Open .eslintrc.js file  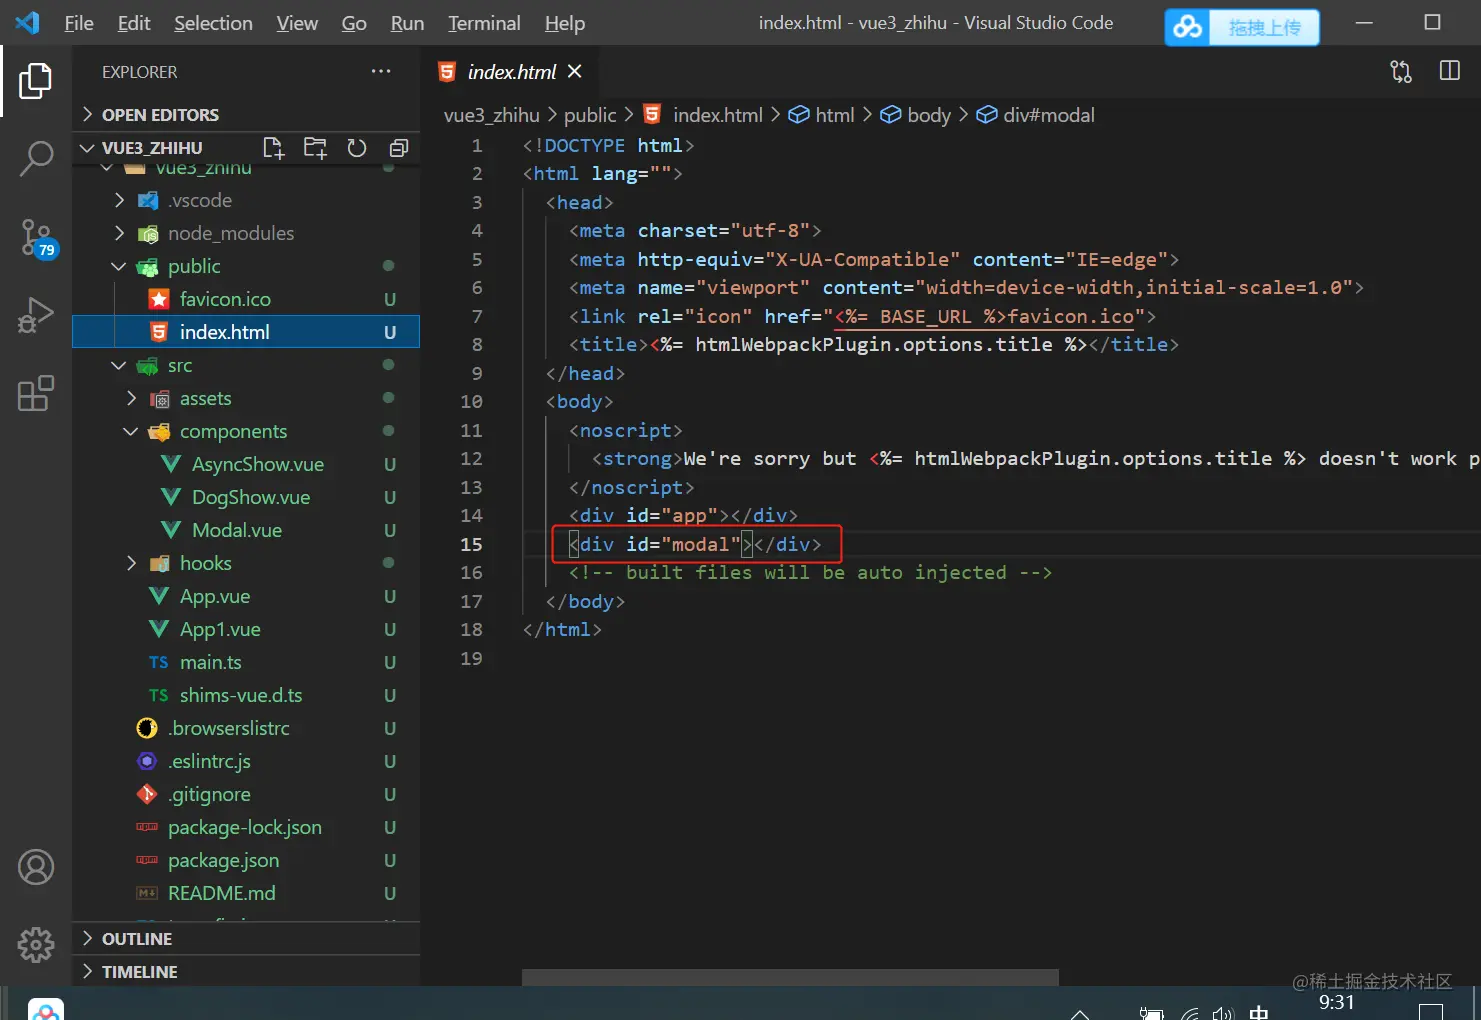point(246,761)
